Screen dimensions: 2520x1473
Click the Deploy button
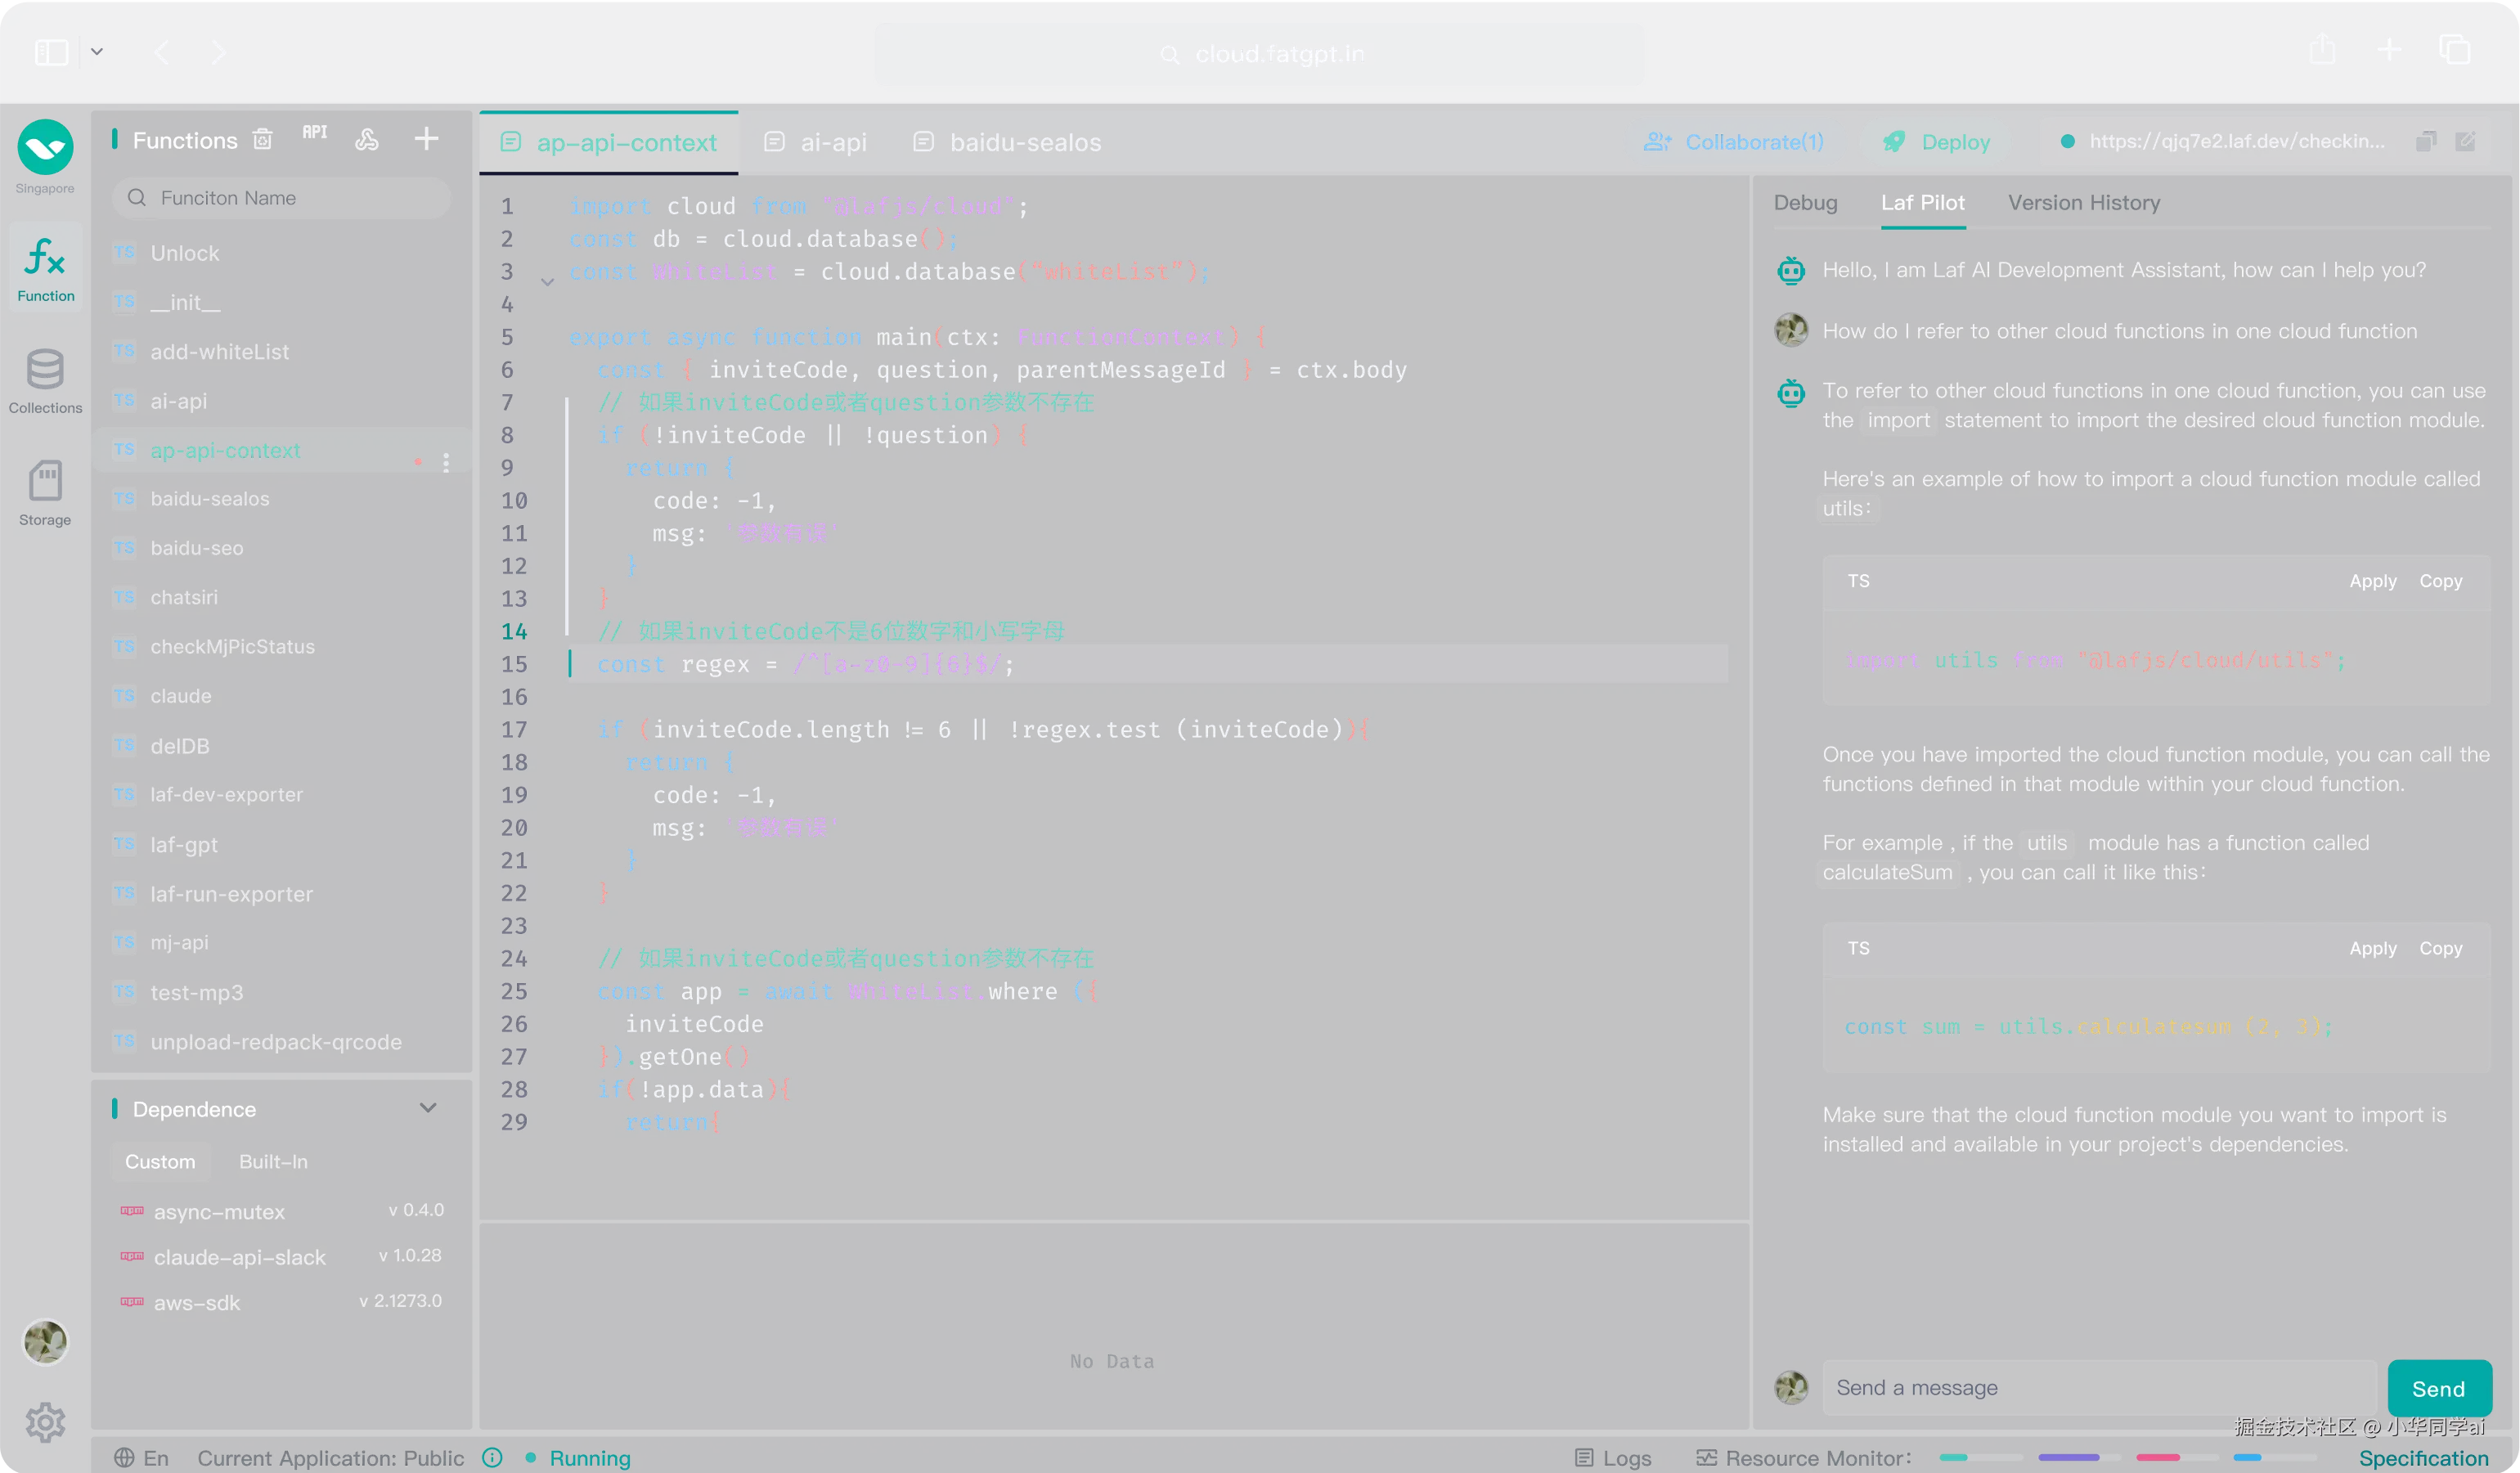click(1936, 142)
